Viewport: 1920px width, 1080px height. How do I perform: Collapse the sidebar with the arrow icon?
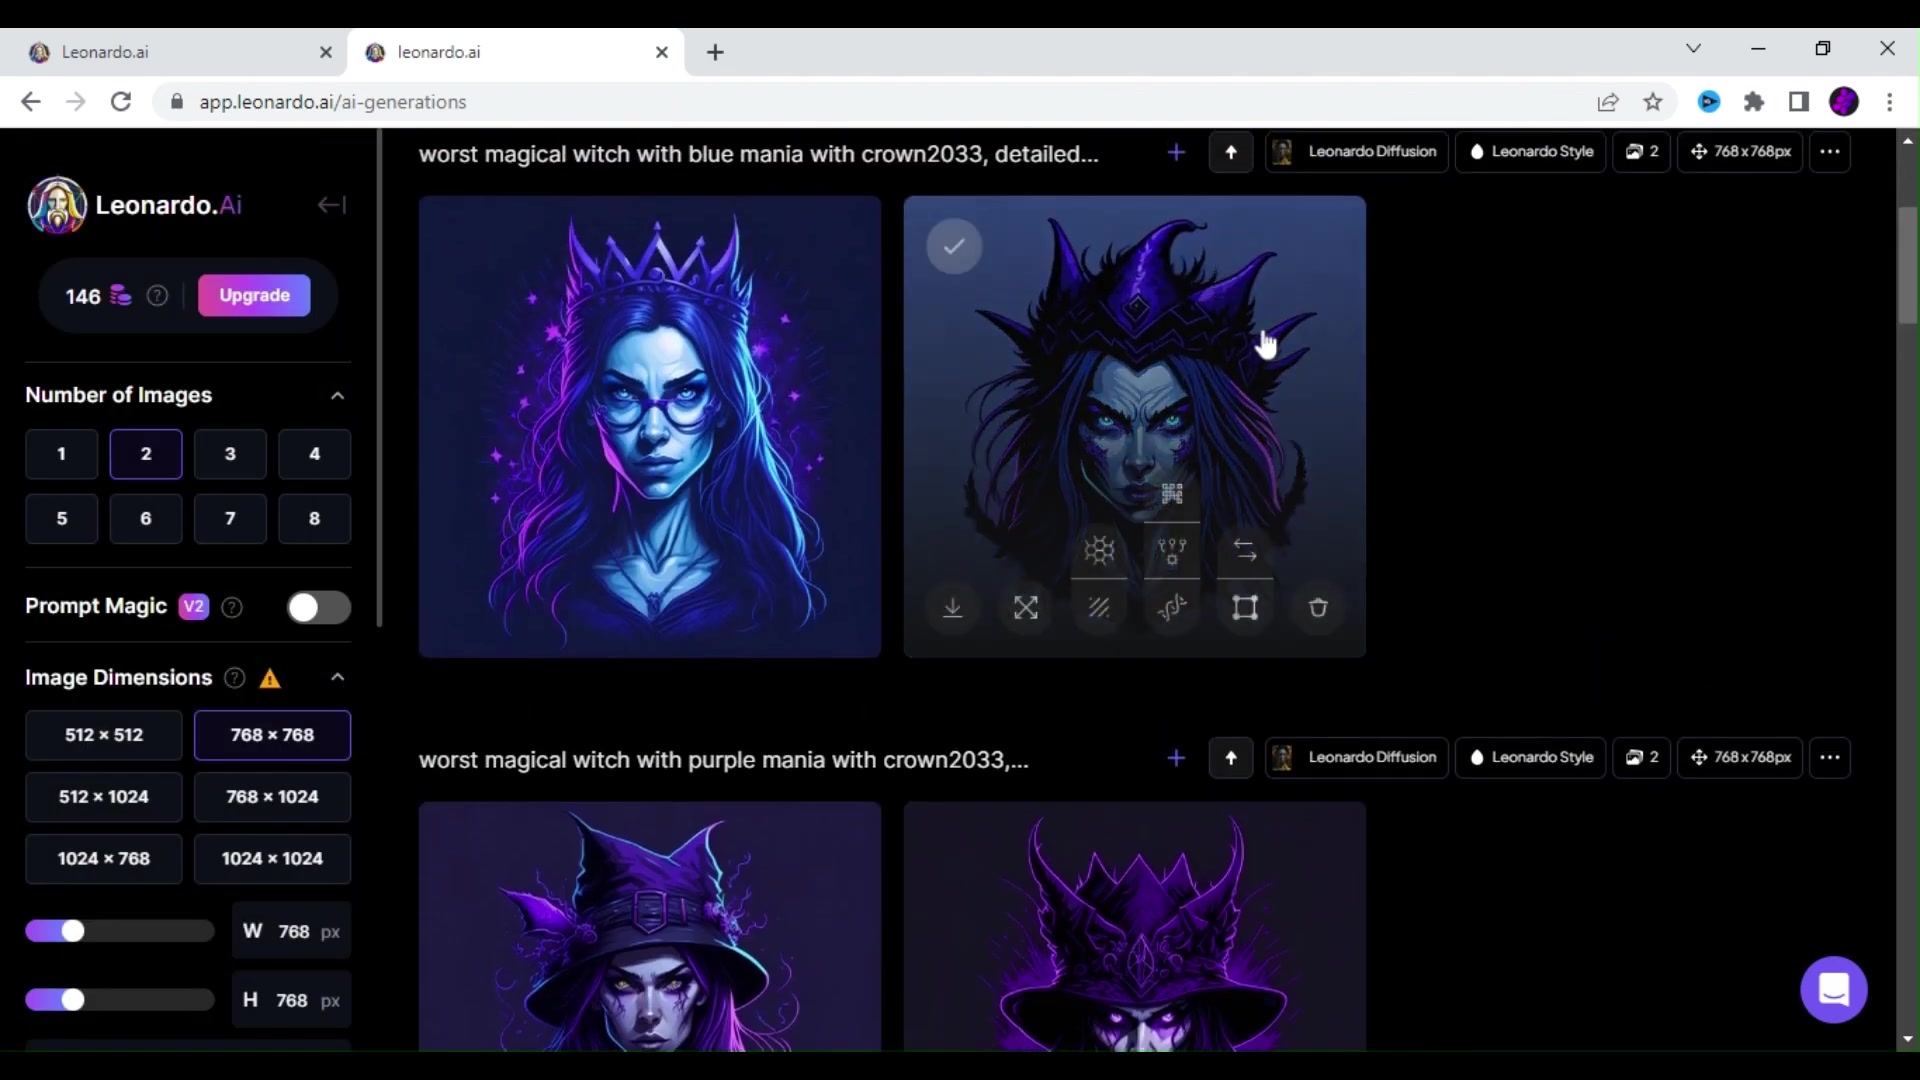click(331, 205)
